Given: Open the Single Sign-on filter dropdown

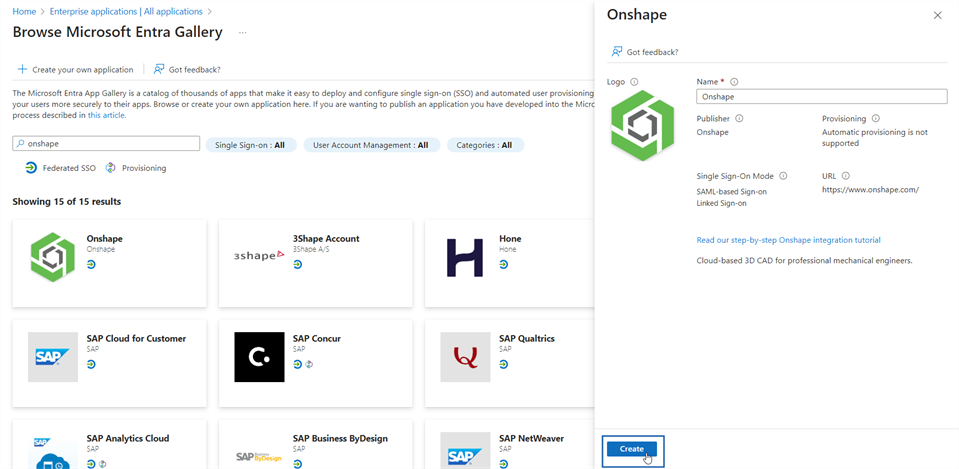Looking at the screenshot, I should 250,145.
